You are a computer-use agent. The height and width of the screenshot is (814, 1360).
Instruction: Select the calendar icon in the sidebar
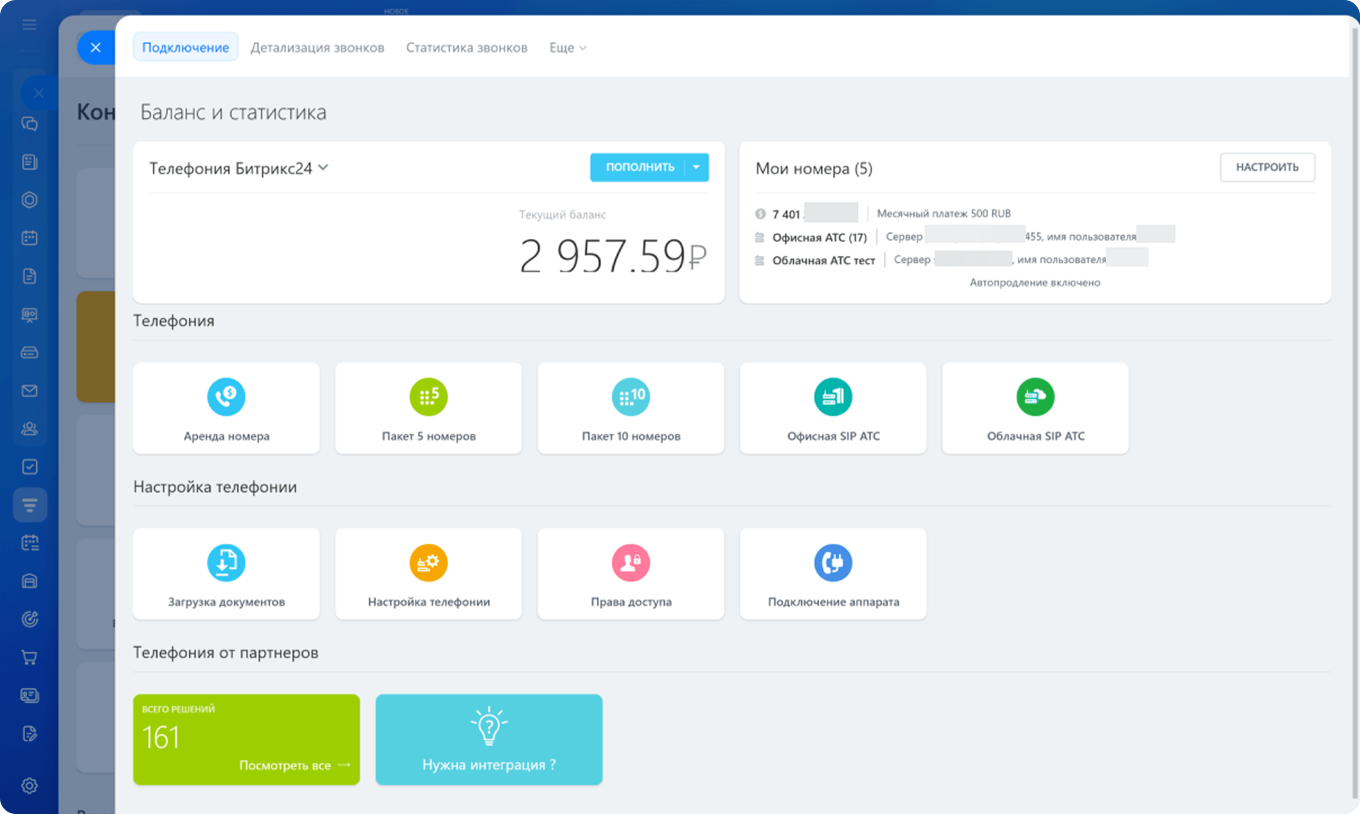coord(29,237)
